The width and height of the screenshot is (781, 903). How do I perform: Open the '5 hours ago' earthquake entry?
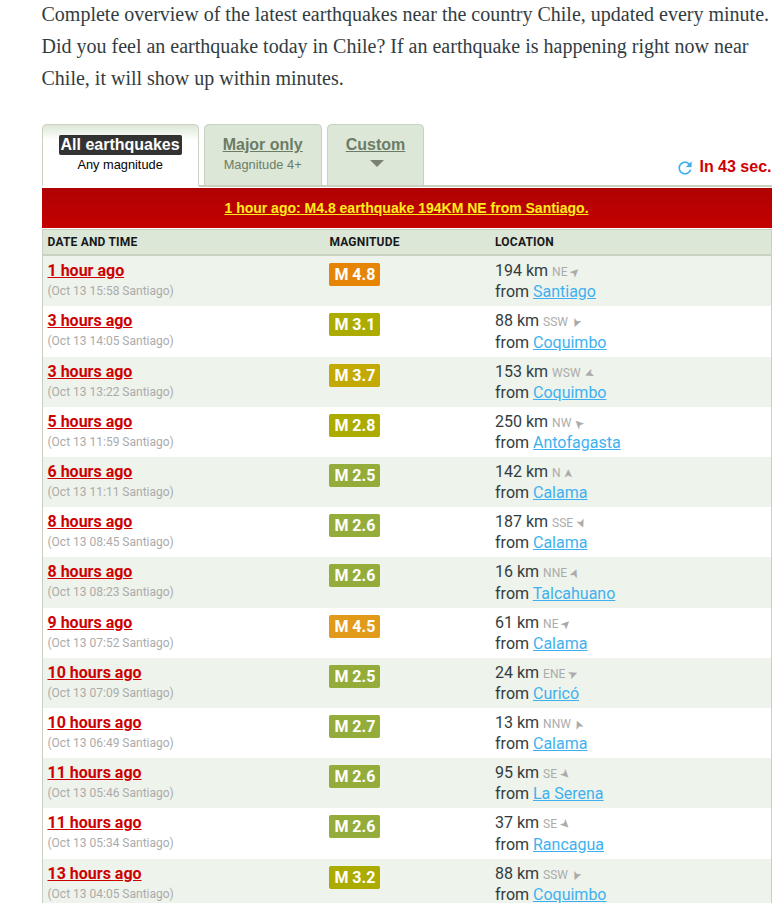click(x=90, y=422)
